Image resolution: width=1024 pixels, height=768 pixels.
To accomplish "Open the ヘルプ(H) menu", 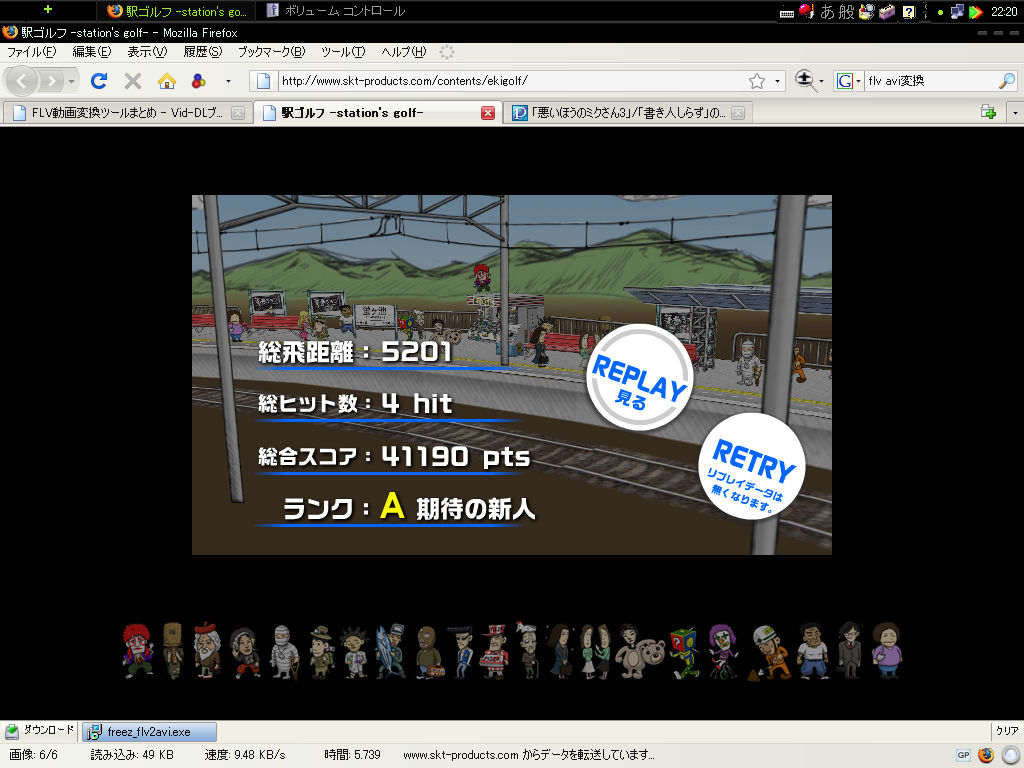I will coord(404,52).
